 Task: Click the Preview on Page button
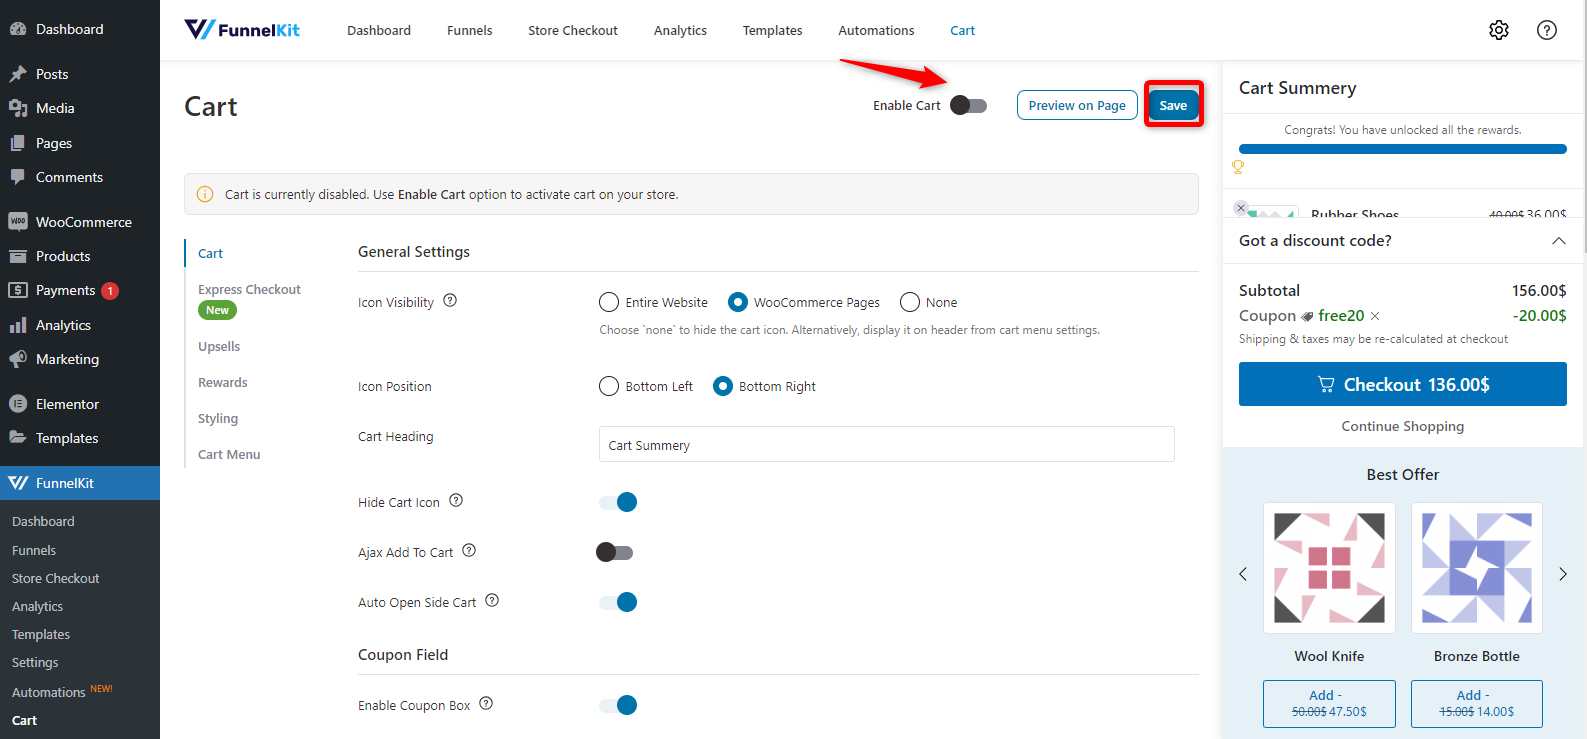(1077, 105)
